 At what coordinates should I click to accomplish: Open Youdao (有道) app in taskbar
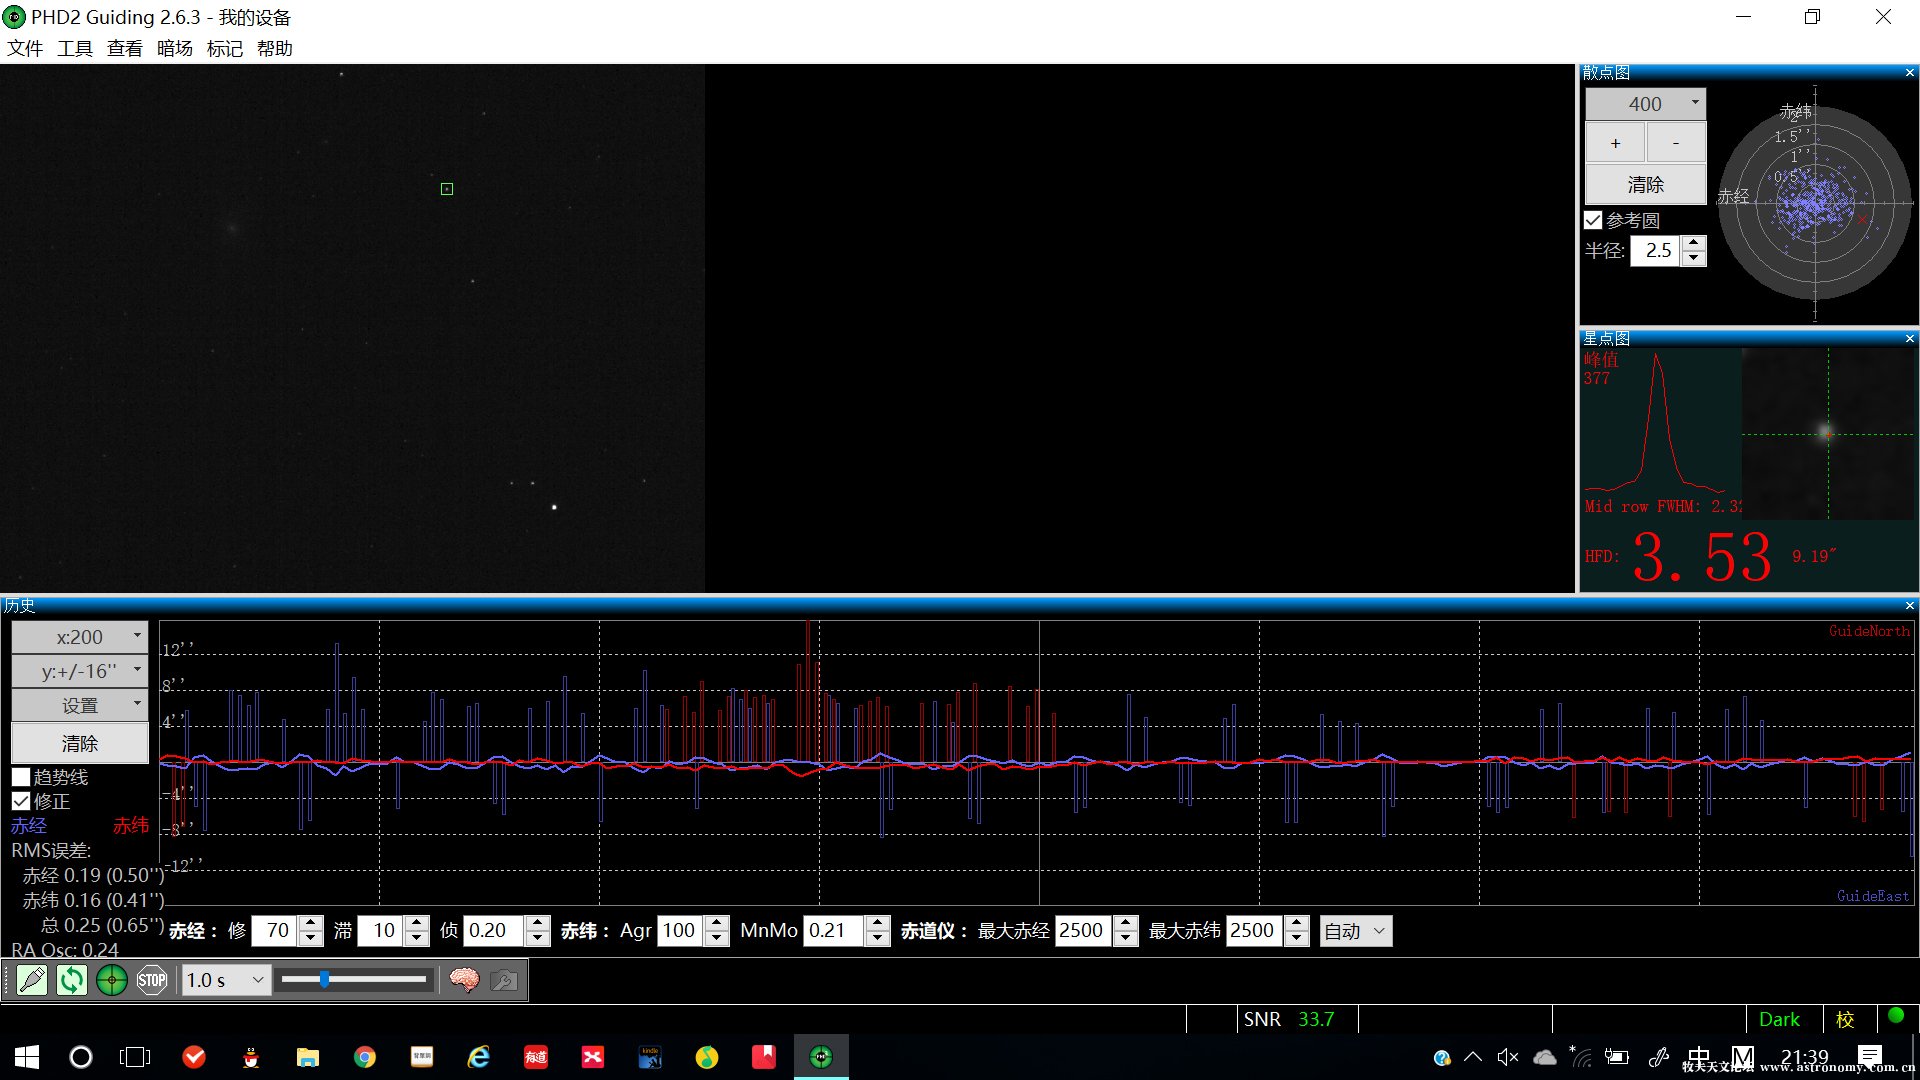click(x=536, y=1057)
